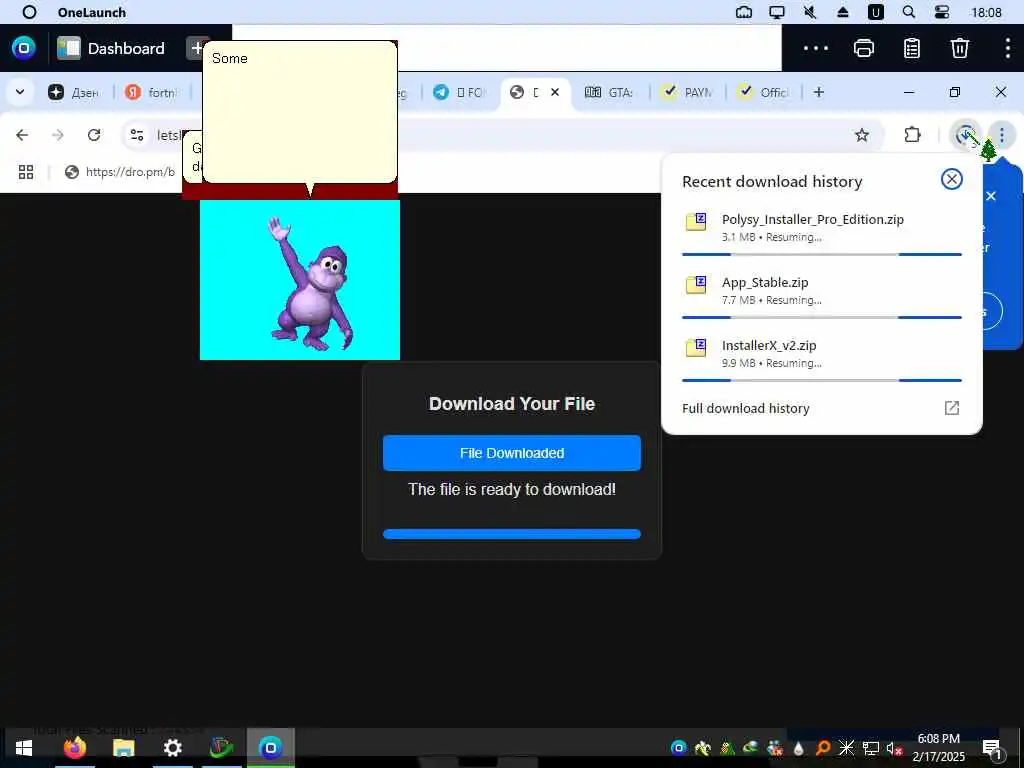Open Full download history
The width and height of the screenshot is (1024, 768).
[x=746, y=408]
